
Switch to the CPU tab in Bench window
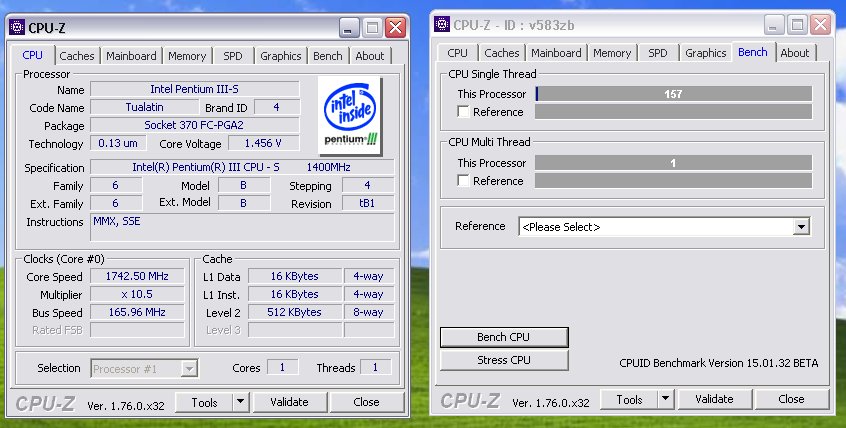click(x=458, y=53)
